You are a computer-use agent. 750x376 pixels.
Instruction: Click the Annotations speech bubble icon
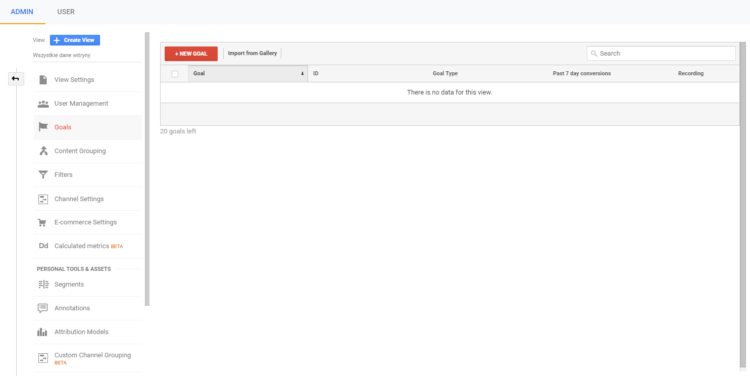43,308
